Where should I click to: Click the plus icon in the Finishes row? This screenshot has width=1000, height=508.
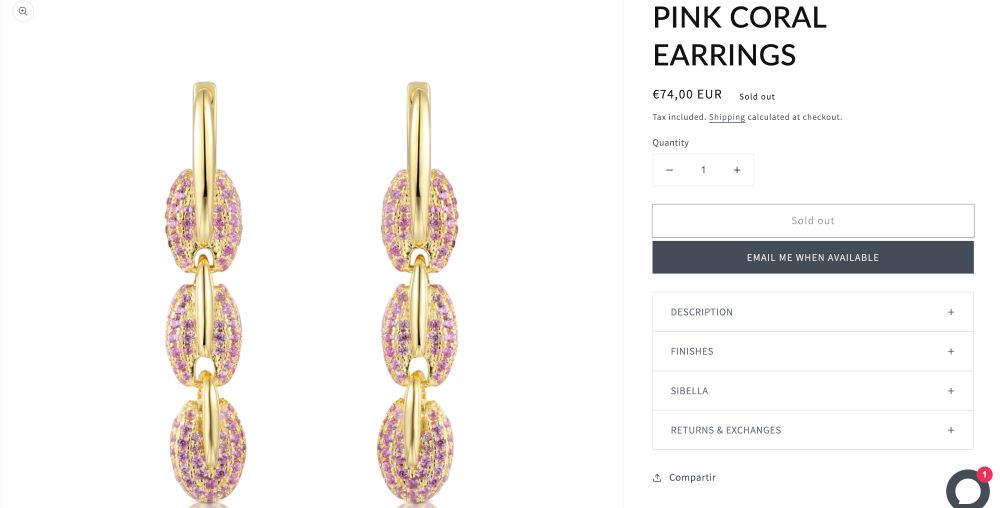click(x=951, y=352)
